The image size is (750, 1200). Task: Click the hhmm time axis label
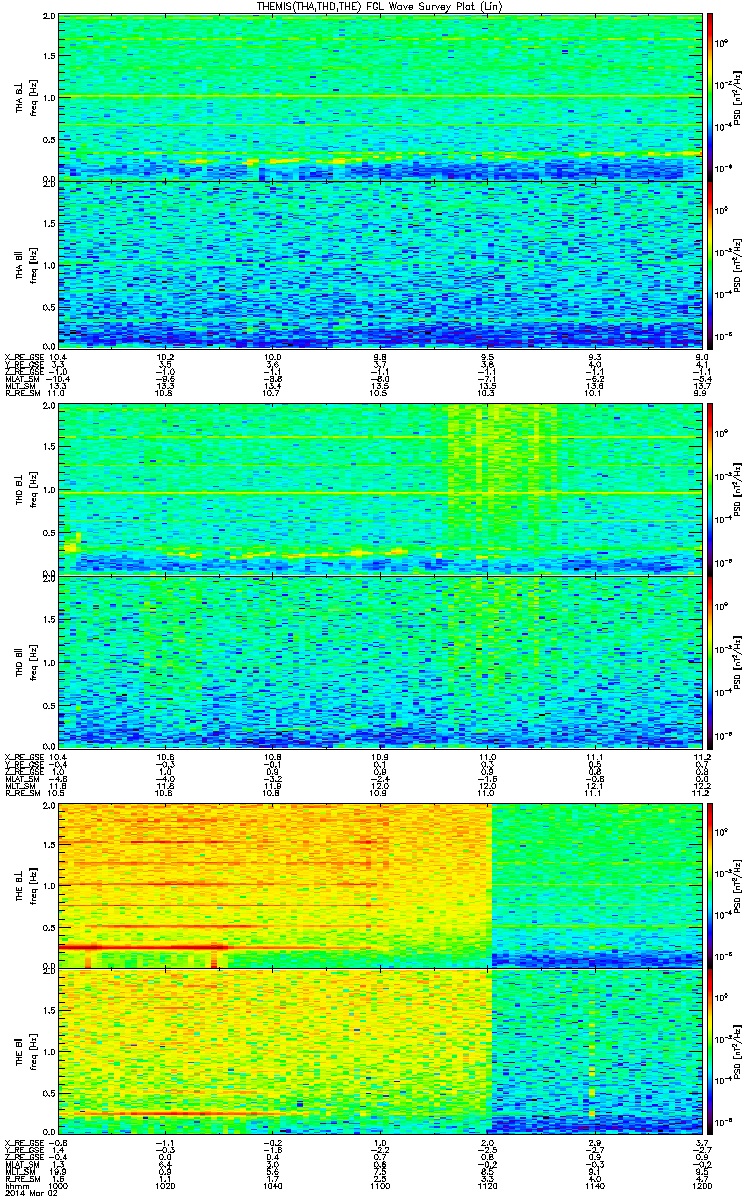pos(16,1187)
